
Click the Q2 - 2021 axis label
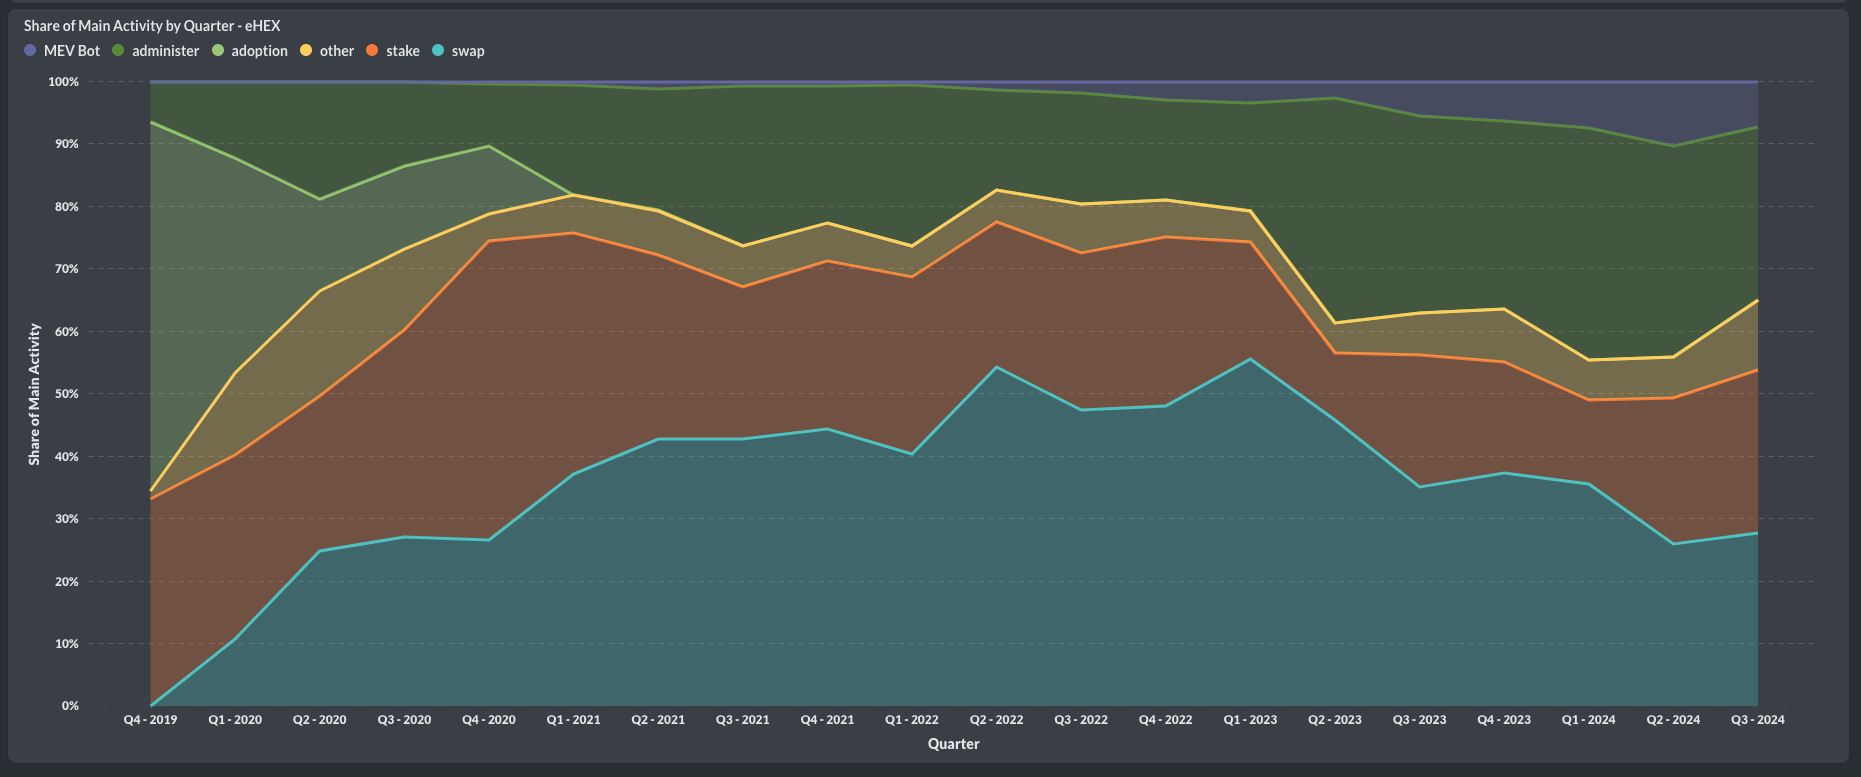coord(658,720)
